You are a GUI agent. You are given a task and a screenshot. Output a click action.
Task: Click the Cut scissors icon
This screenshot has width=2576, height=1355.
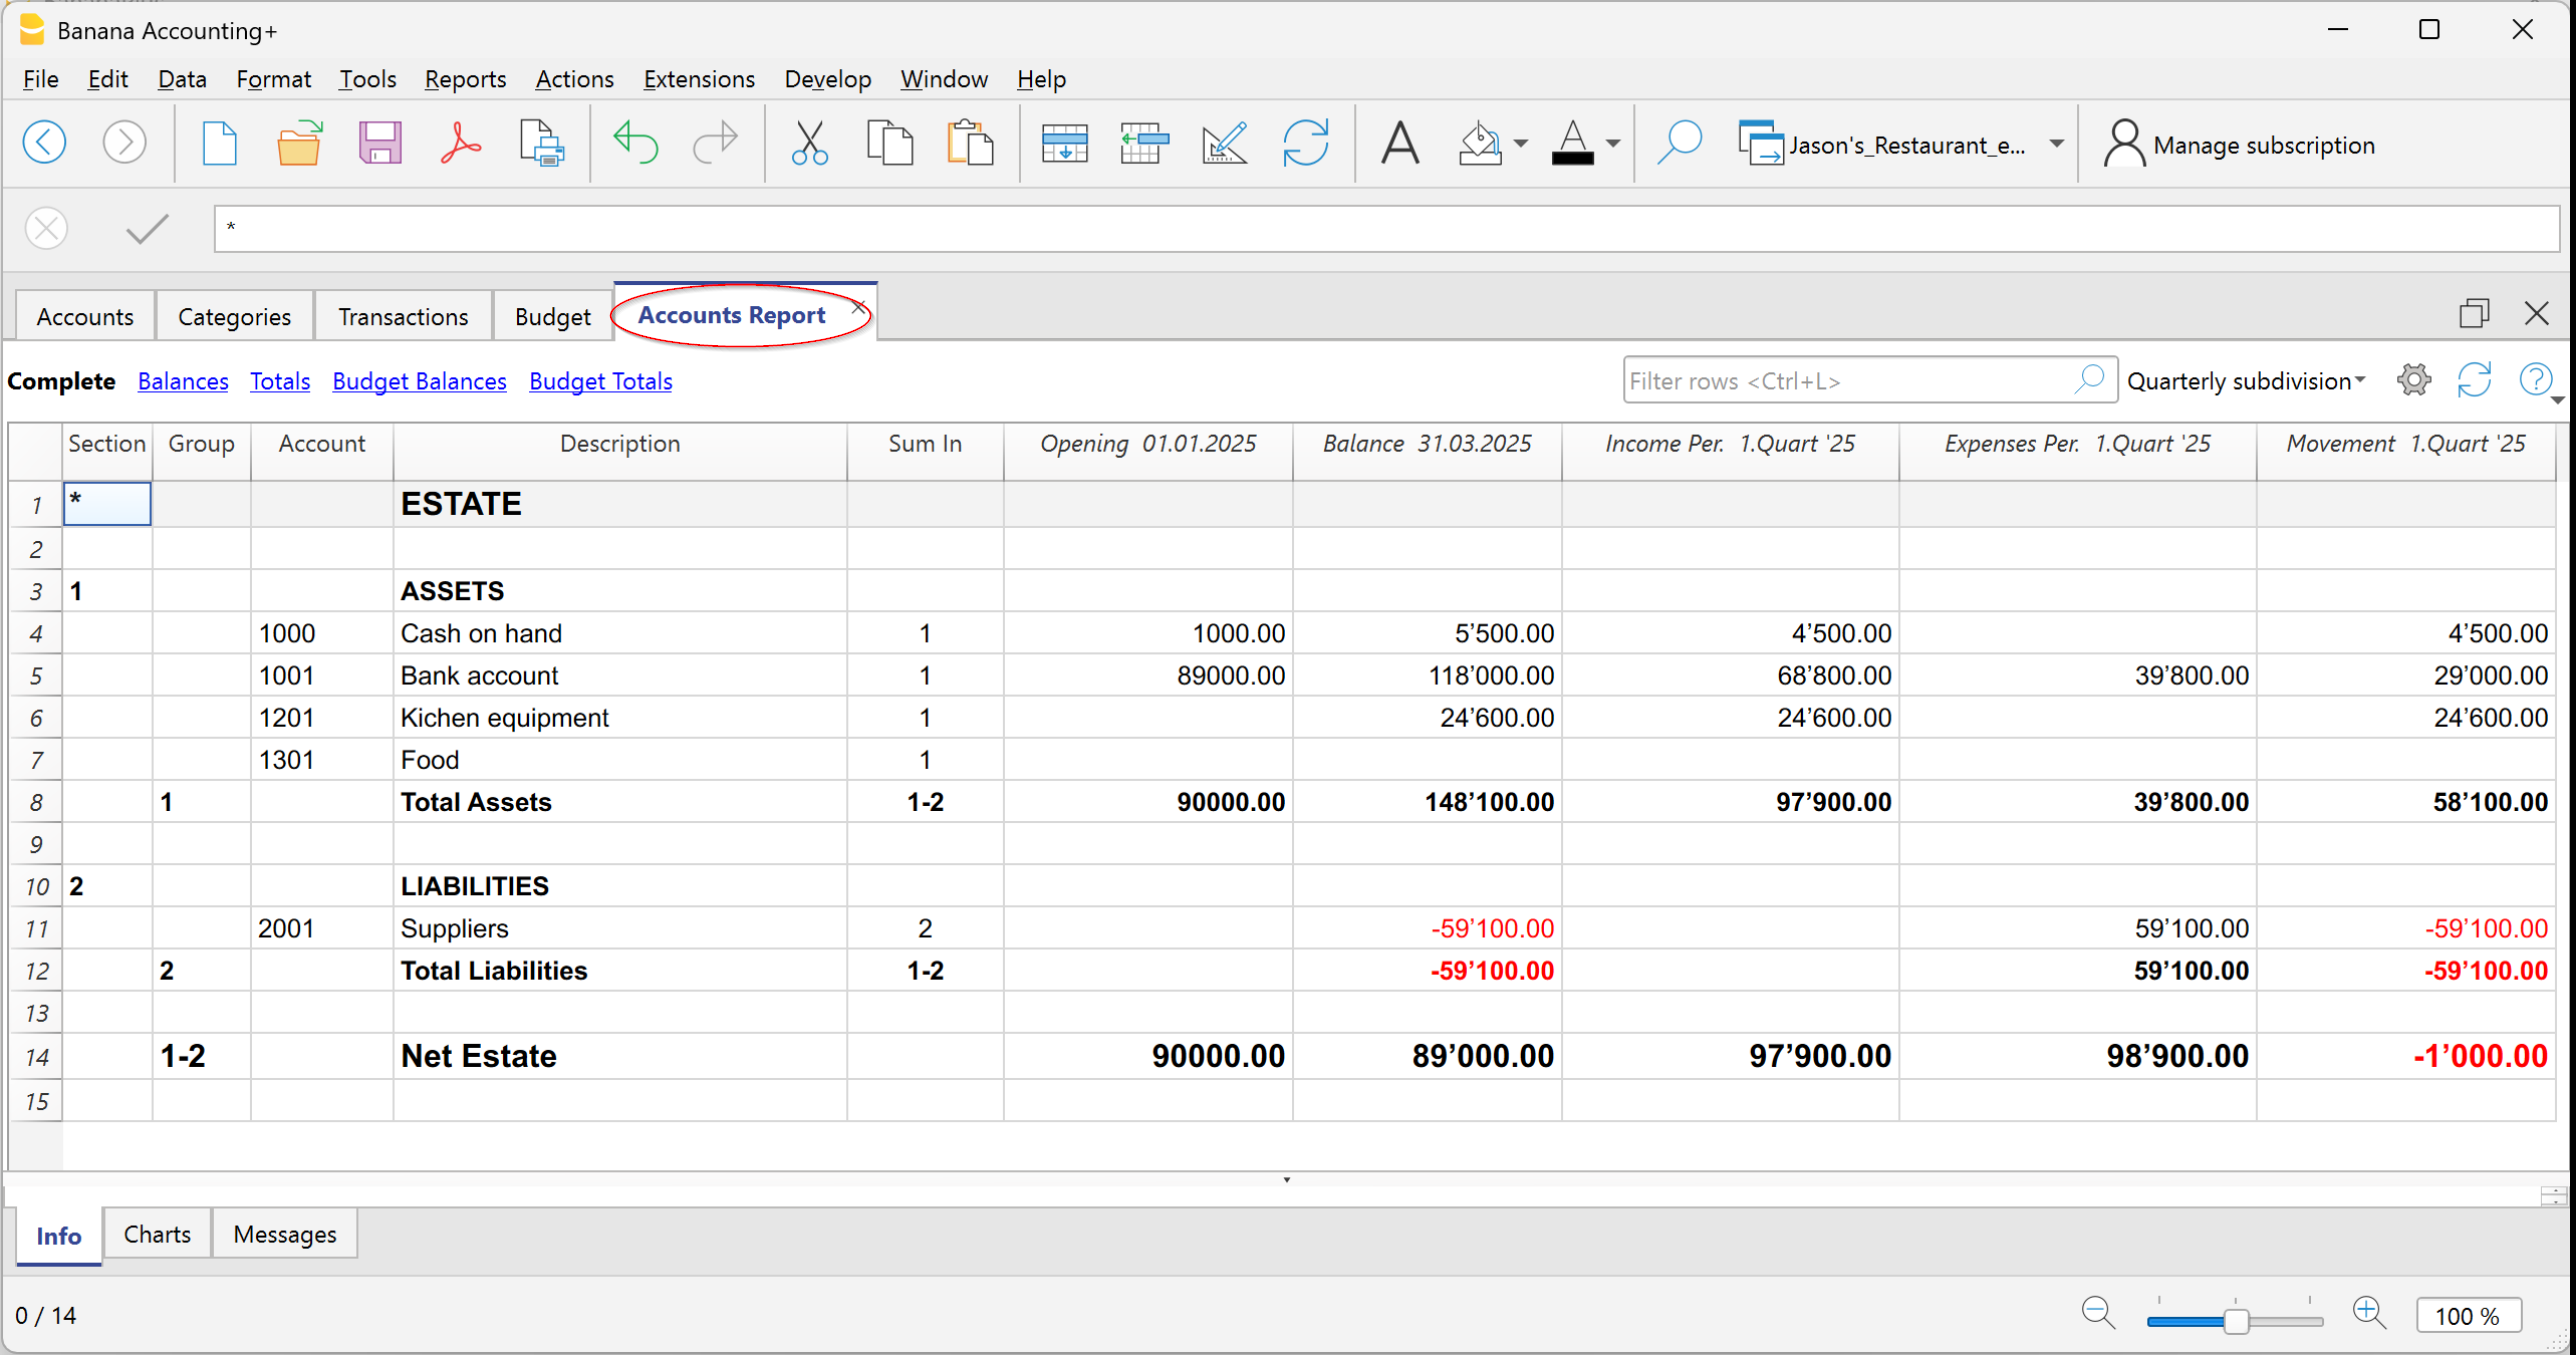pos(809,144)
